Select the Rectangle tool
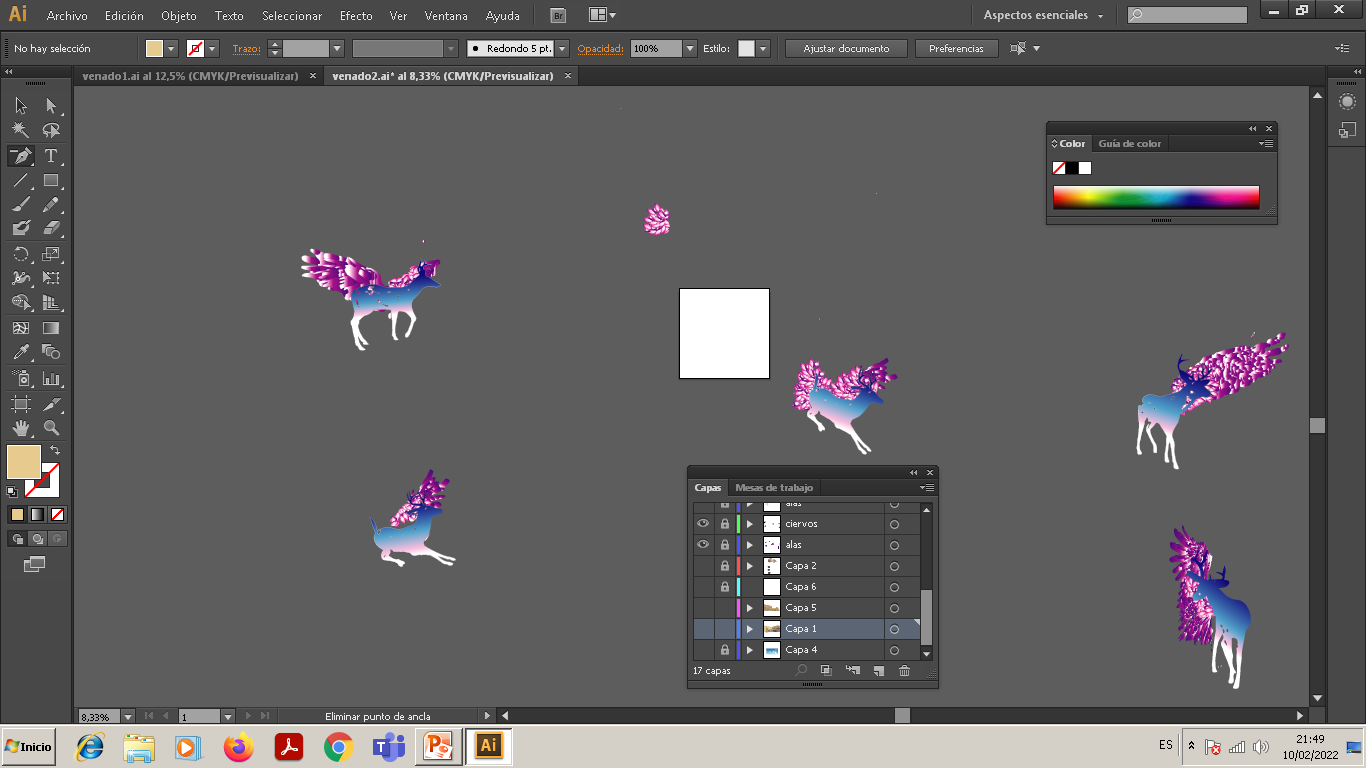The width and height of the screenshot is (1366, 768). [51, 181]
